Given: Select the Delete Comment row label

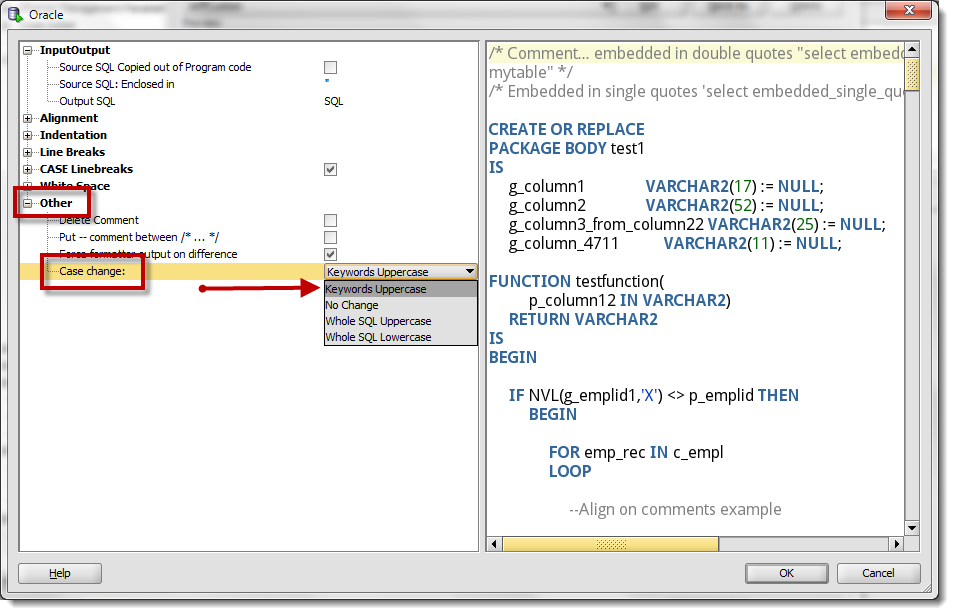Looking at the screenshot, I should point(99,220).
